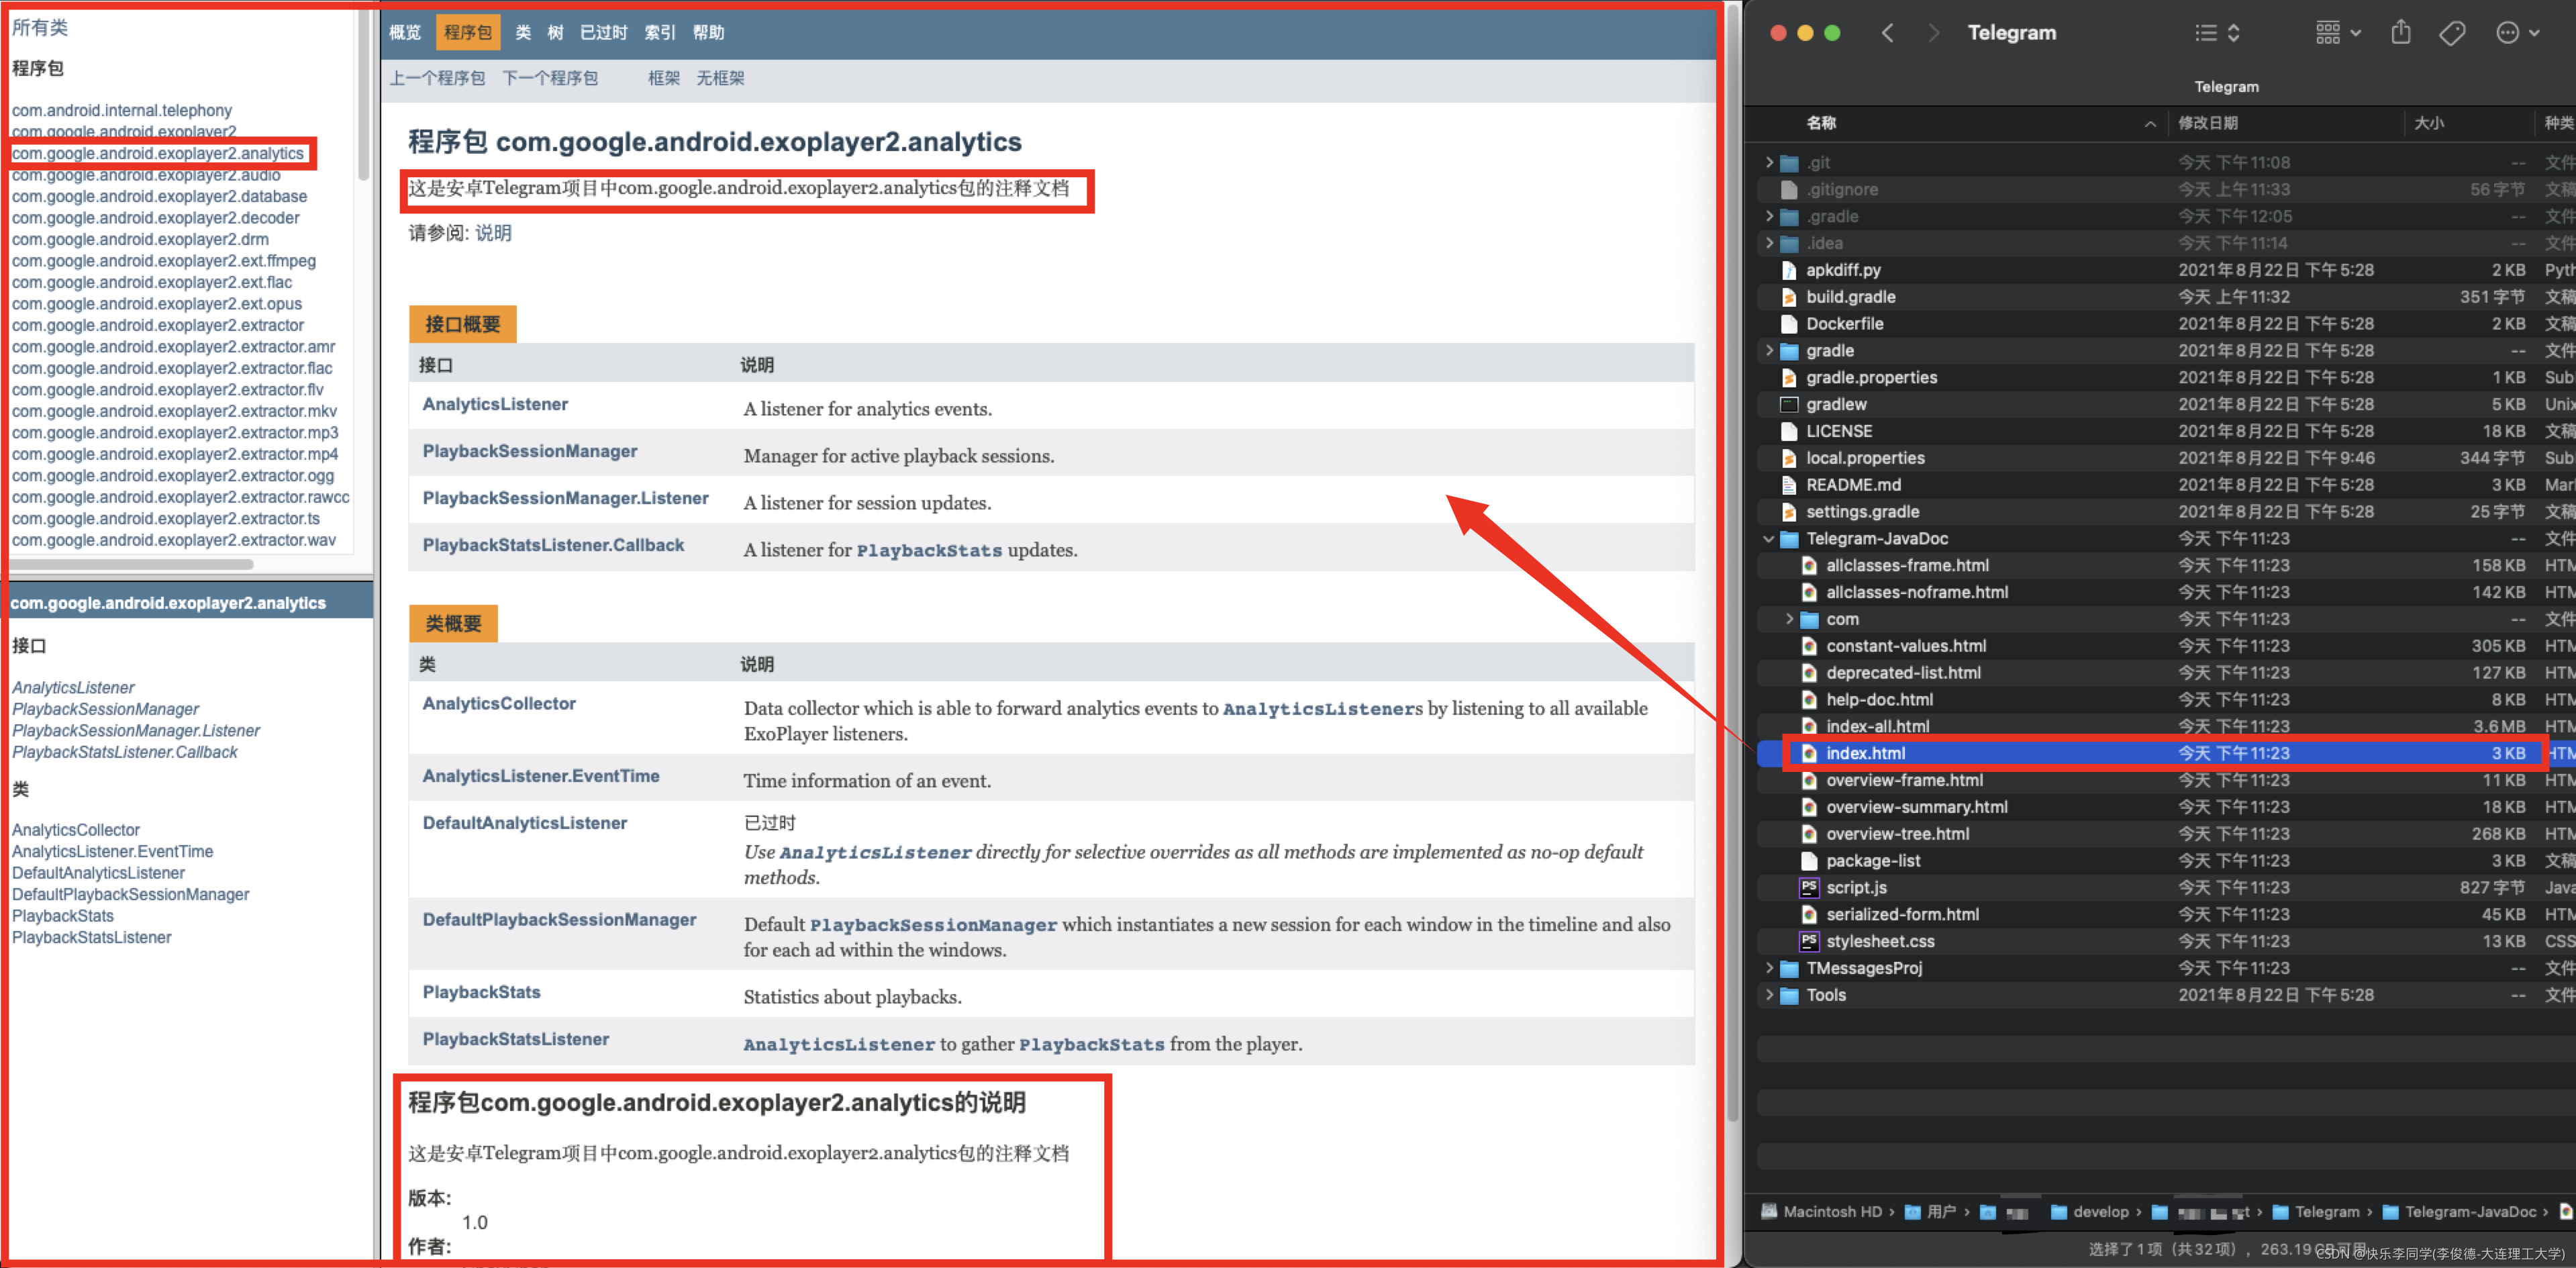Image resolution: width=2576 pixels, height=1268 pixels.
Task: Select package-list file icon
Action: pyautogui.click(x=1809, y=861)
